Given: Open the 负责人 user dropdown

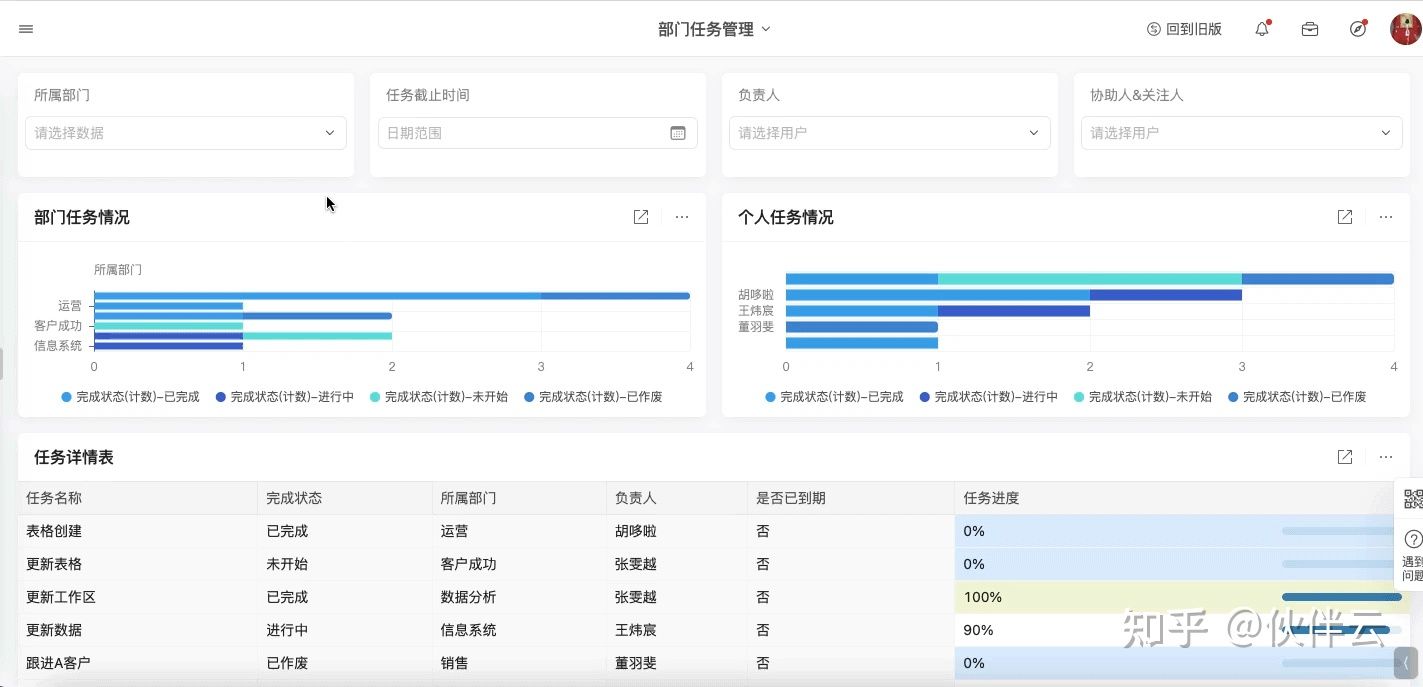Looking at the screenshot, I should tap(889, 133).
